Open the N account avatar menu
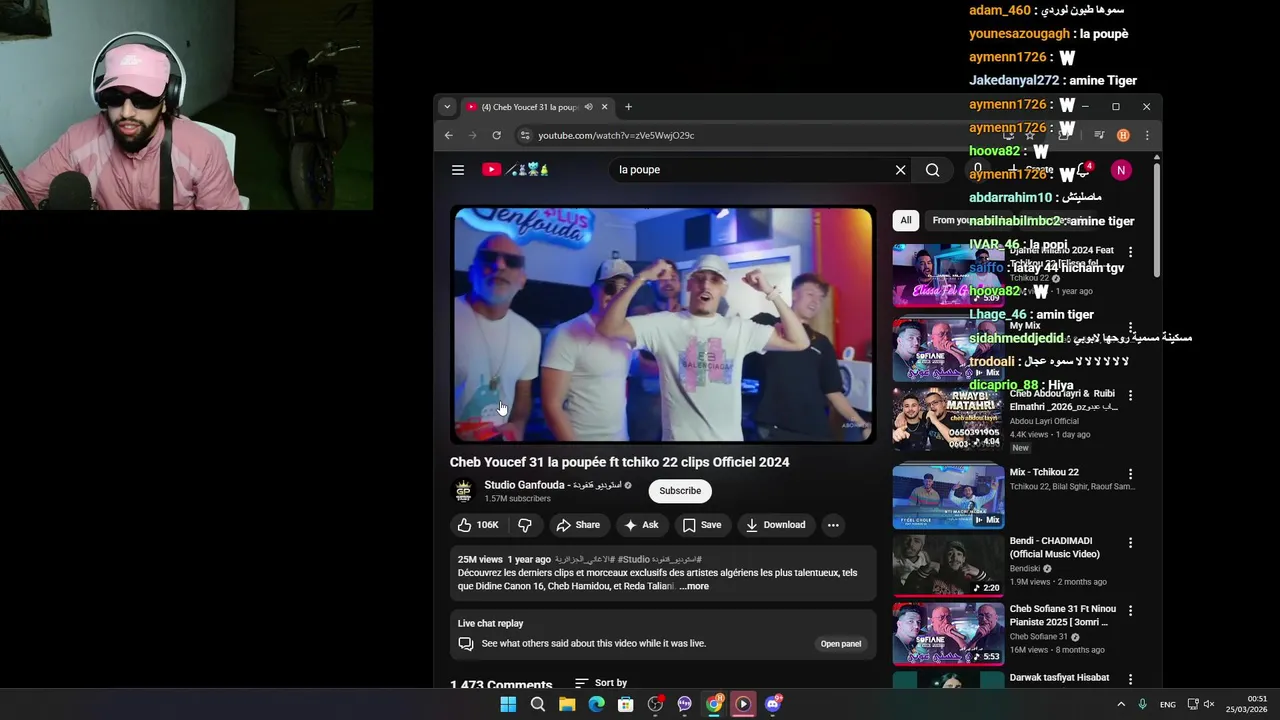 [x=1121, y=170]
